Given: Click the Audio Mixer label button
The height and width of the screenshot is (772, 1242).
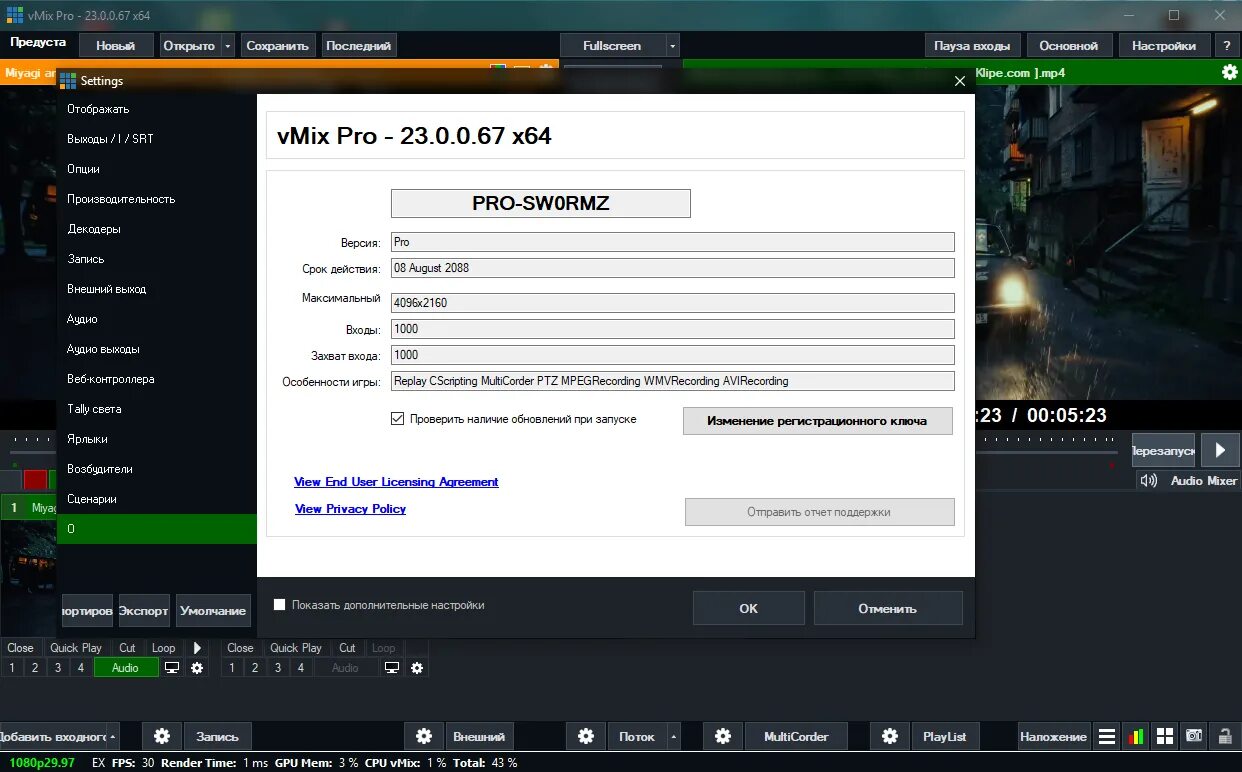Looking at the screenshot, I should coord(1204,480).
